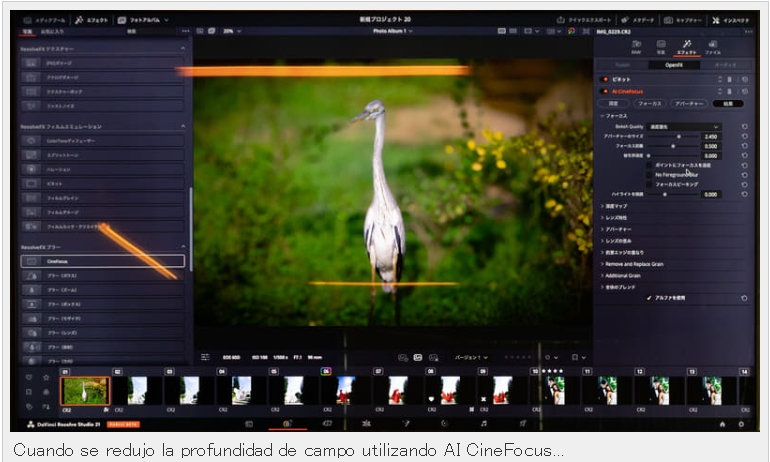Screen dimensions: 770x462
Task: Open Inspector three-dot options menu
Action: [748, 31]
